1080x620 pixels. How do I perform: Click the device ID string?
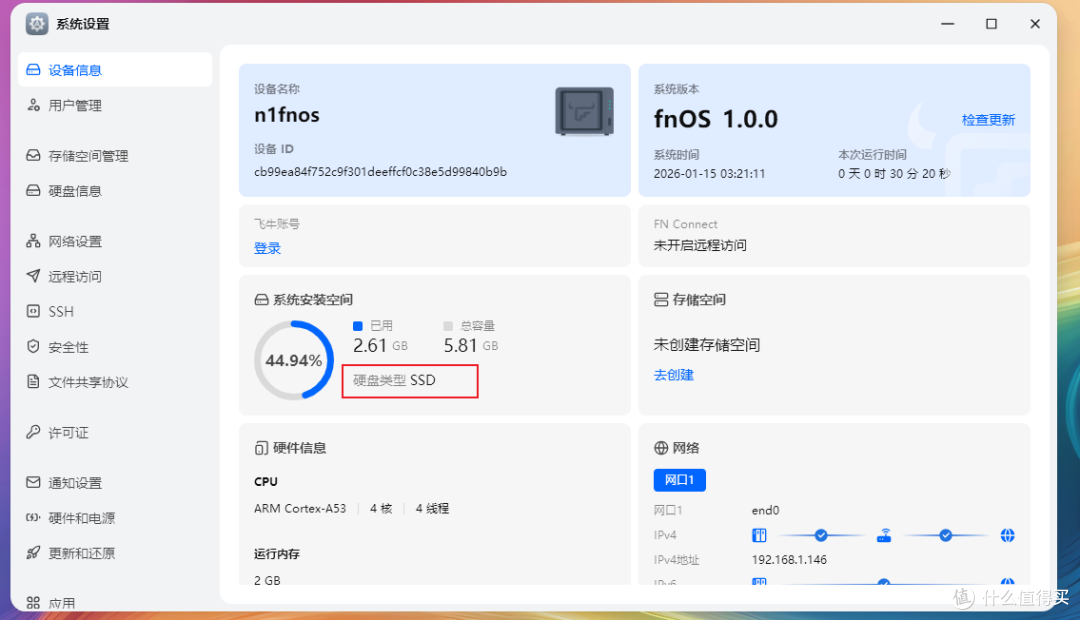pyautogui.click(x=380, y=172)
